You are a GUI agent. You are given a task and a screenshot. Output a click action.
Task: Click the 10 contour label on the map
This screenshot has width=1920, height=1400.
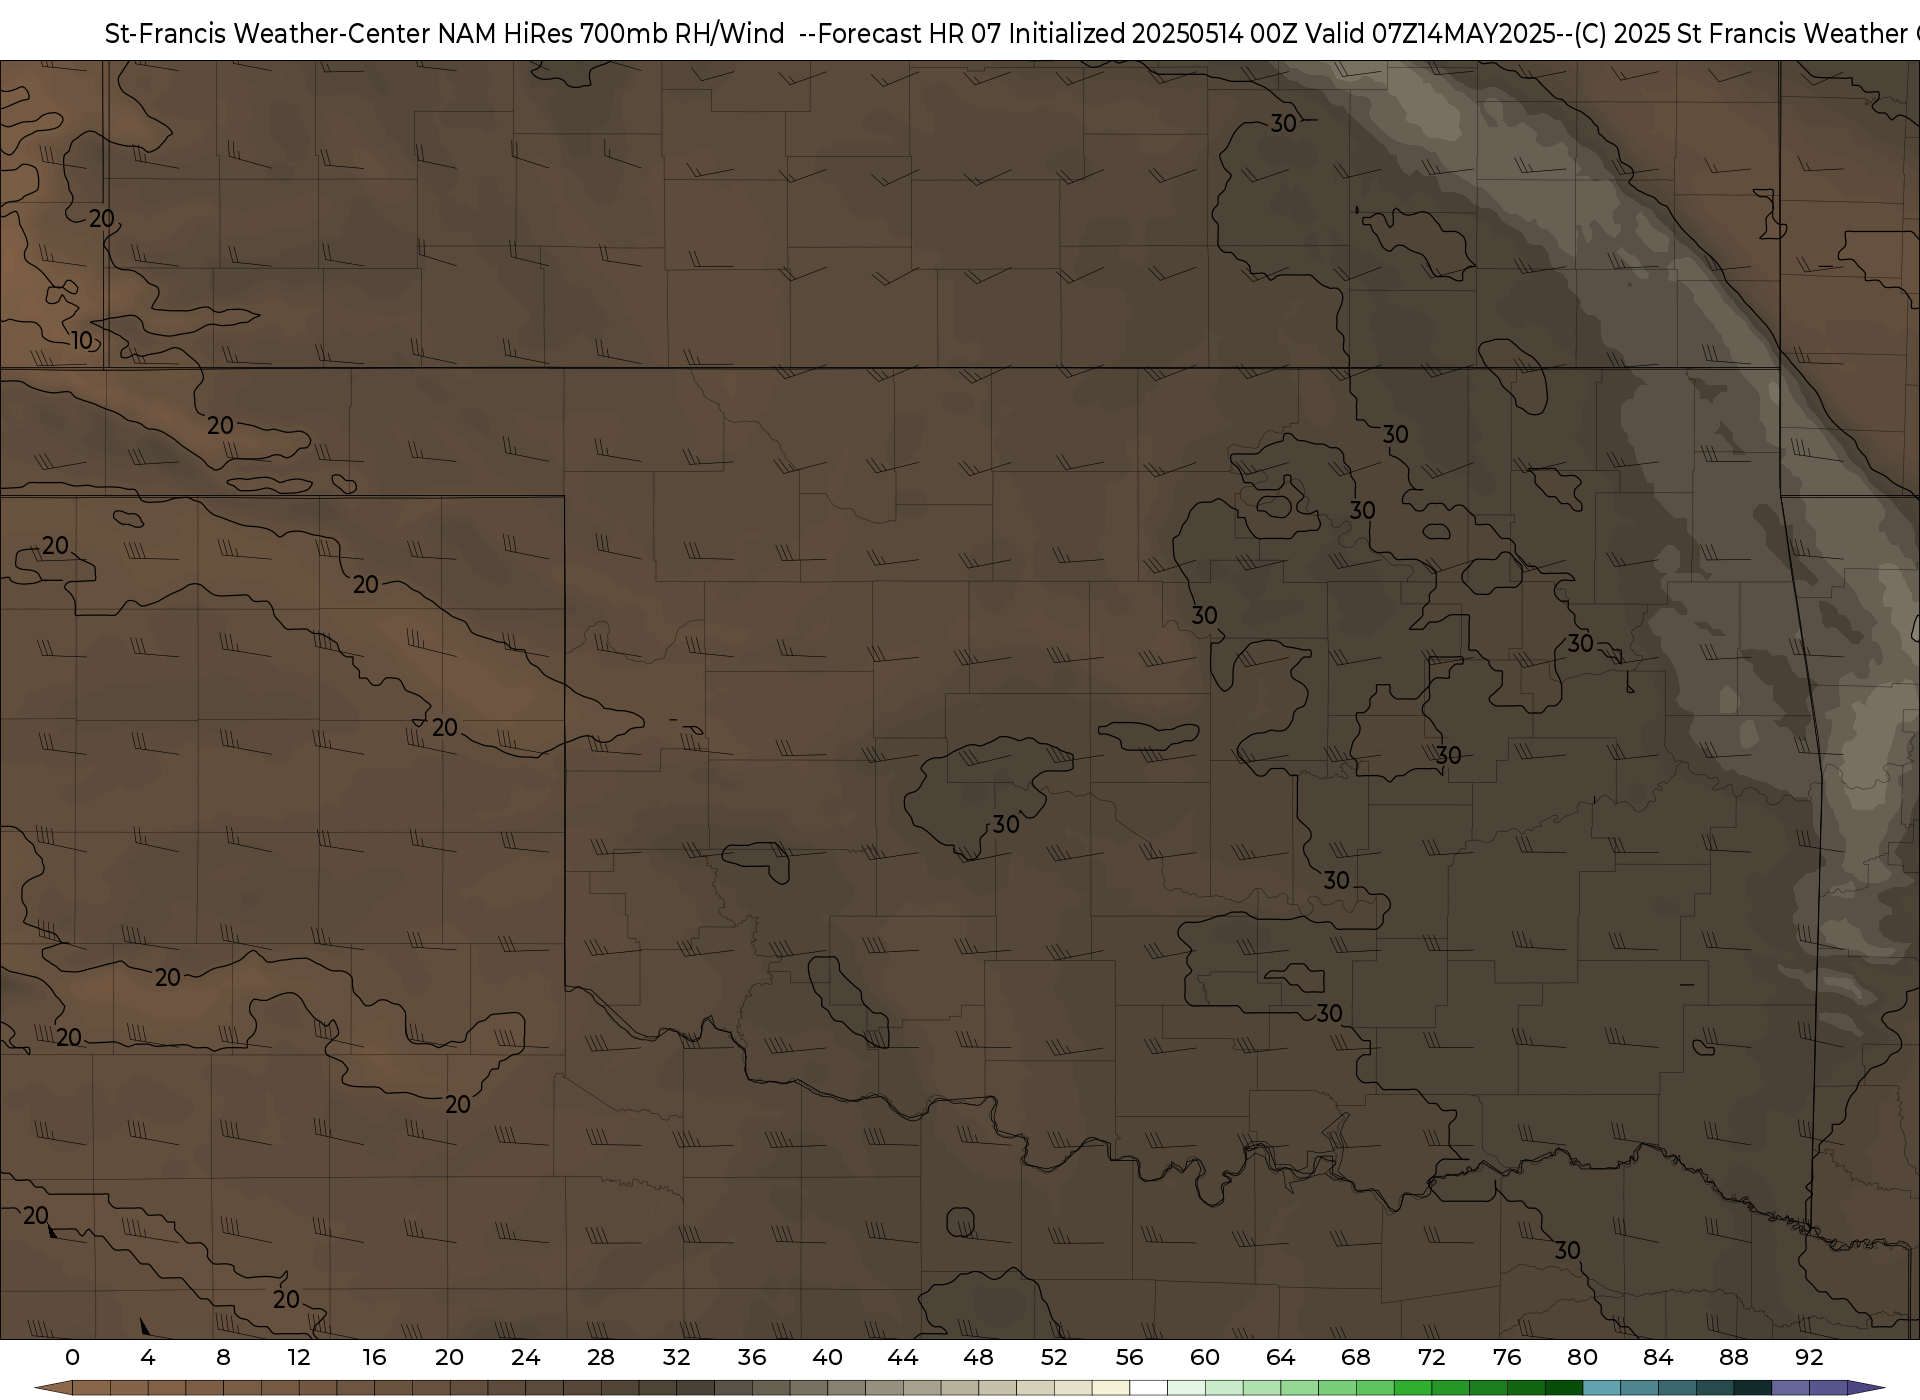point(82,341)
